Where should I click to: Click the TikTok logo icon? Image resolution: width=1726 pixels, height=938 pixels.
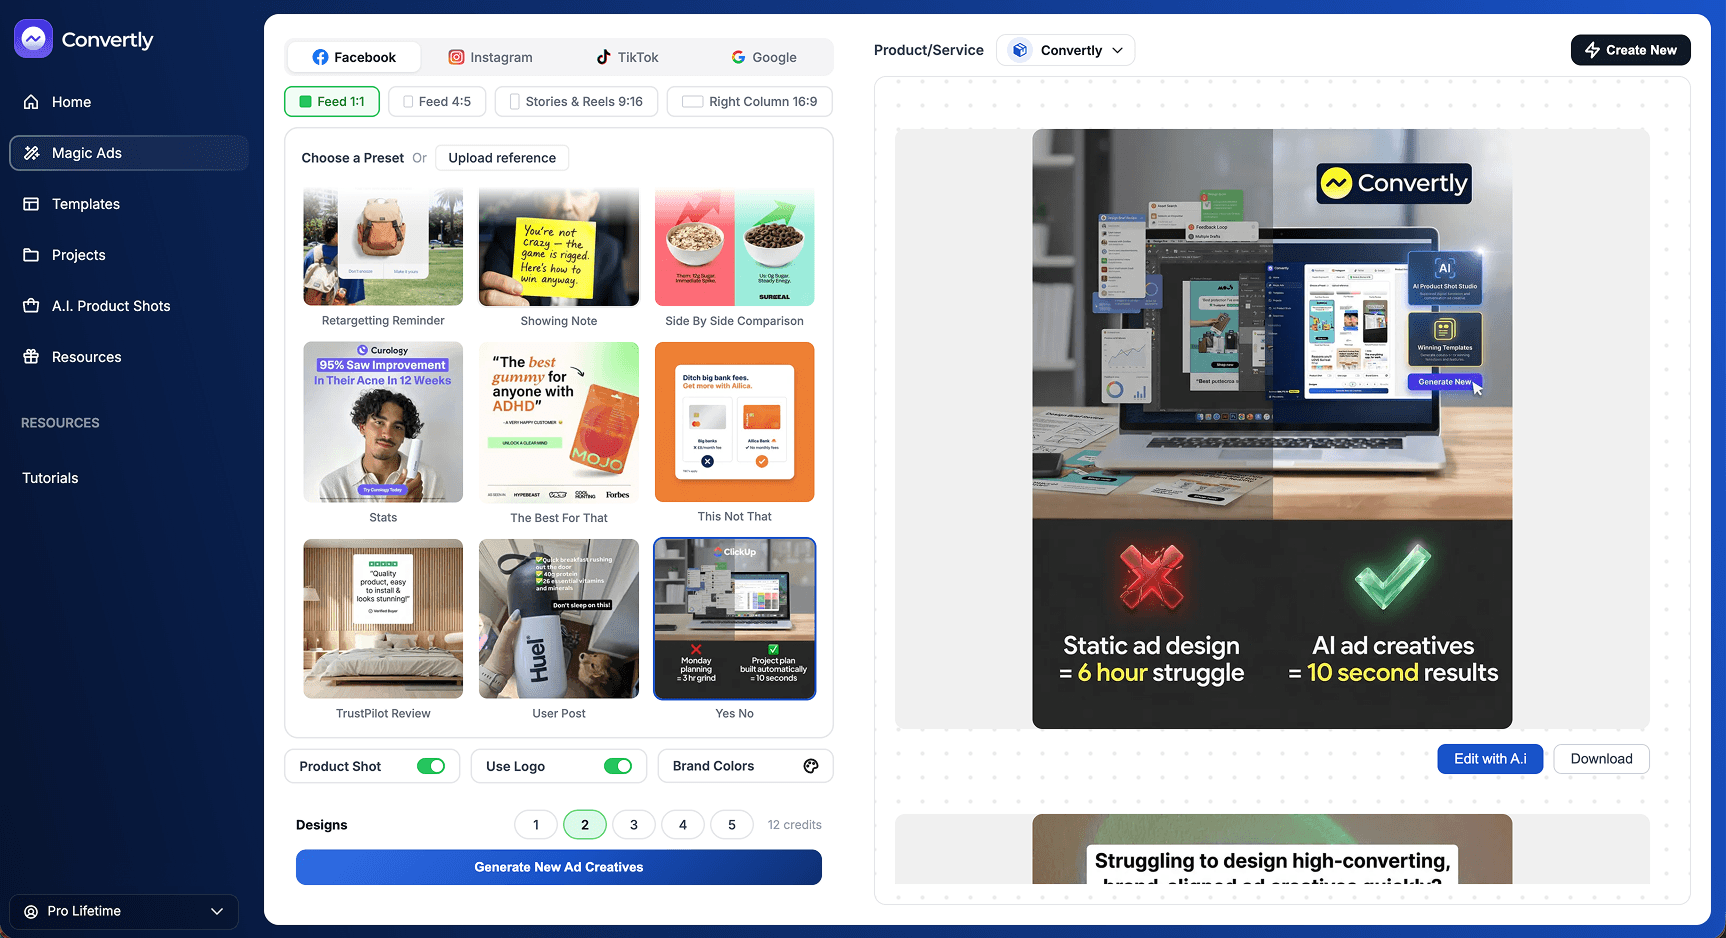pos(603,57)
